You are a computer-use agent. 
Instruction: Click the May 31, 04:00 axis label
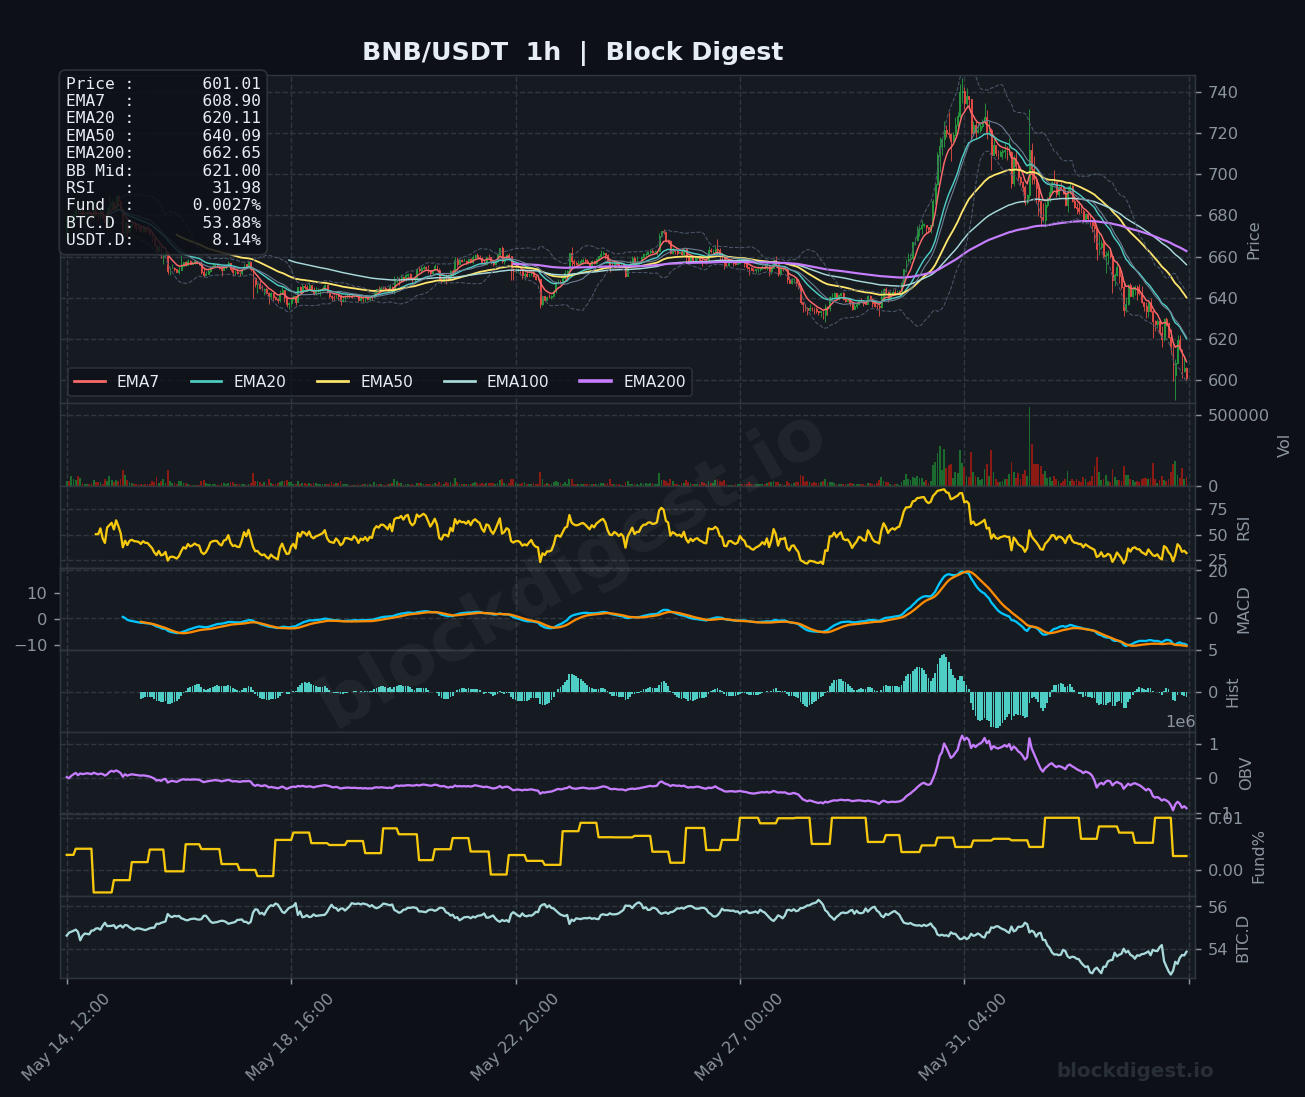963,1037
